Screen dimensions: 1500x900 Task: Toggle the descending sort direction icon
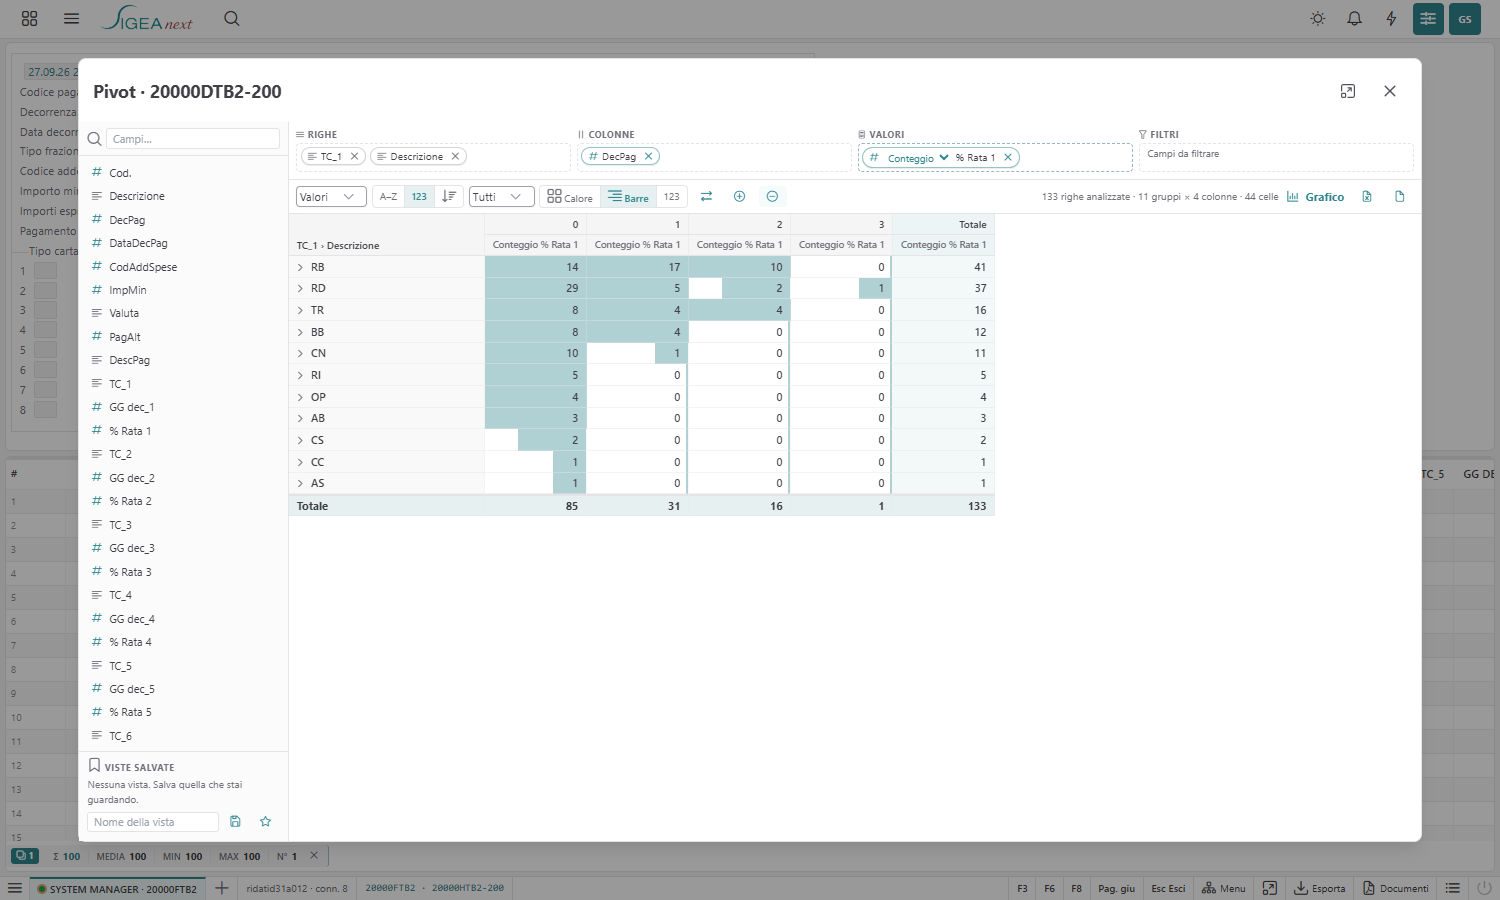coord(449,197)
